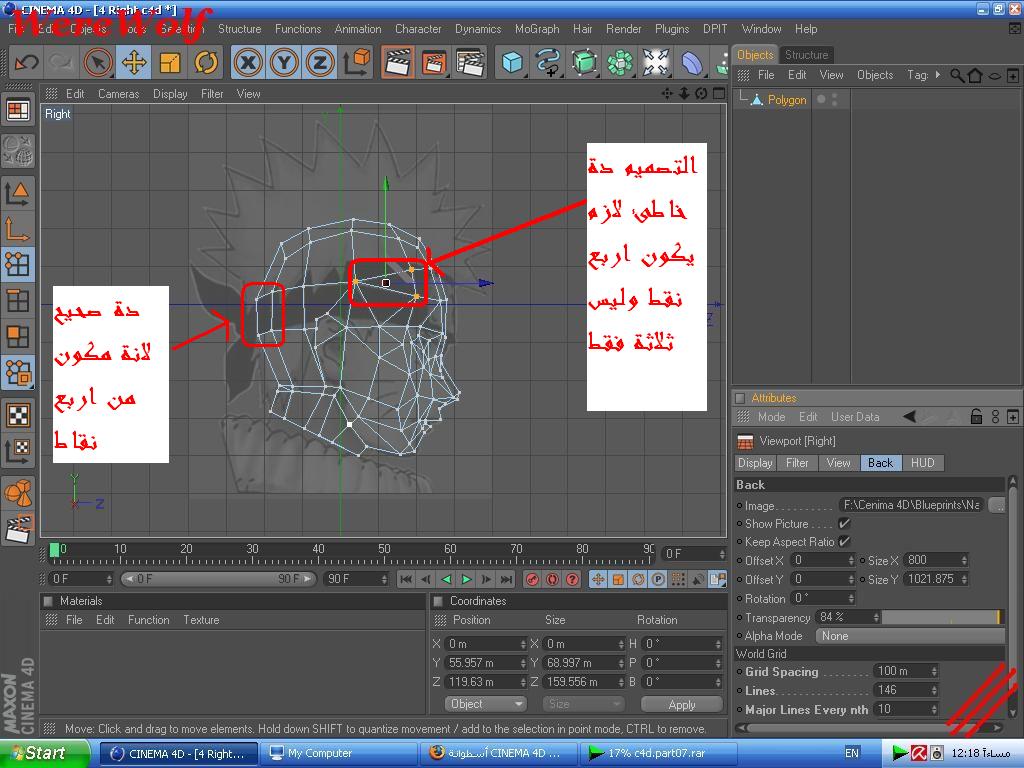
Task: Activate the Rotate tool
Action: [x=206, y=63]
